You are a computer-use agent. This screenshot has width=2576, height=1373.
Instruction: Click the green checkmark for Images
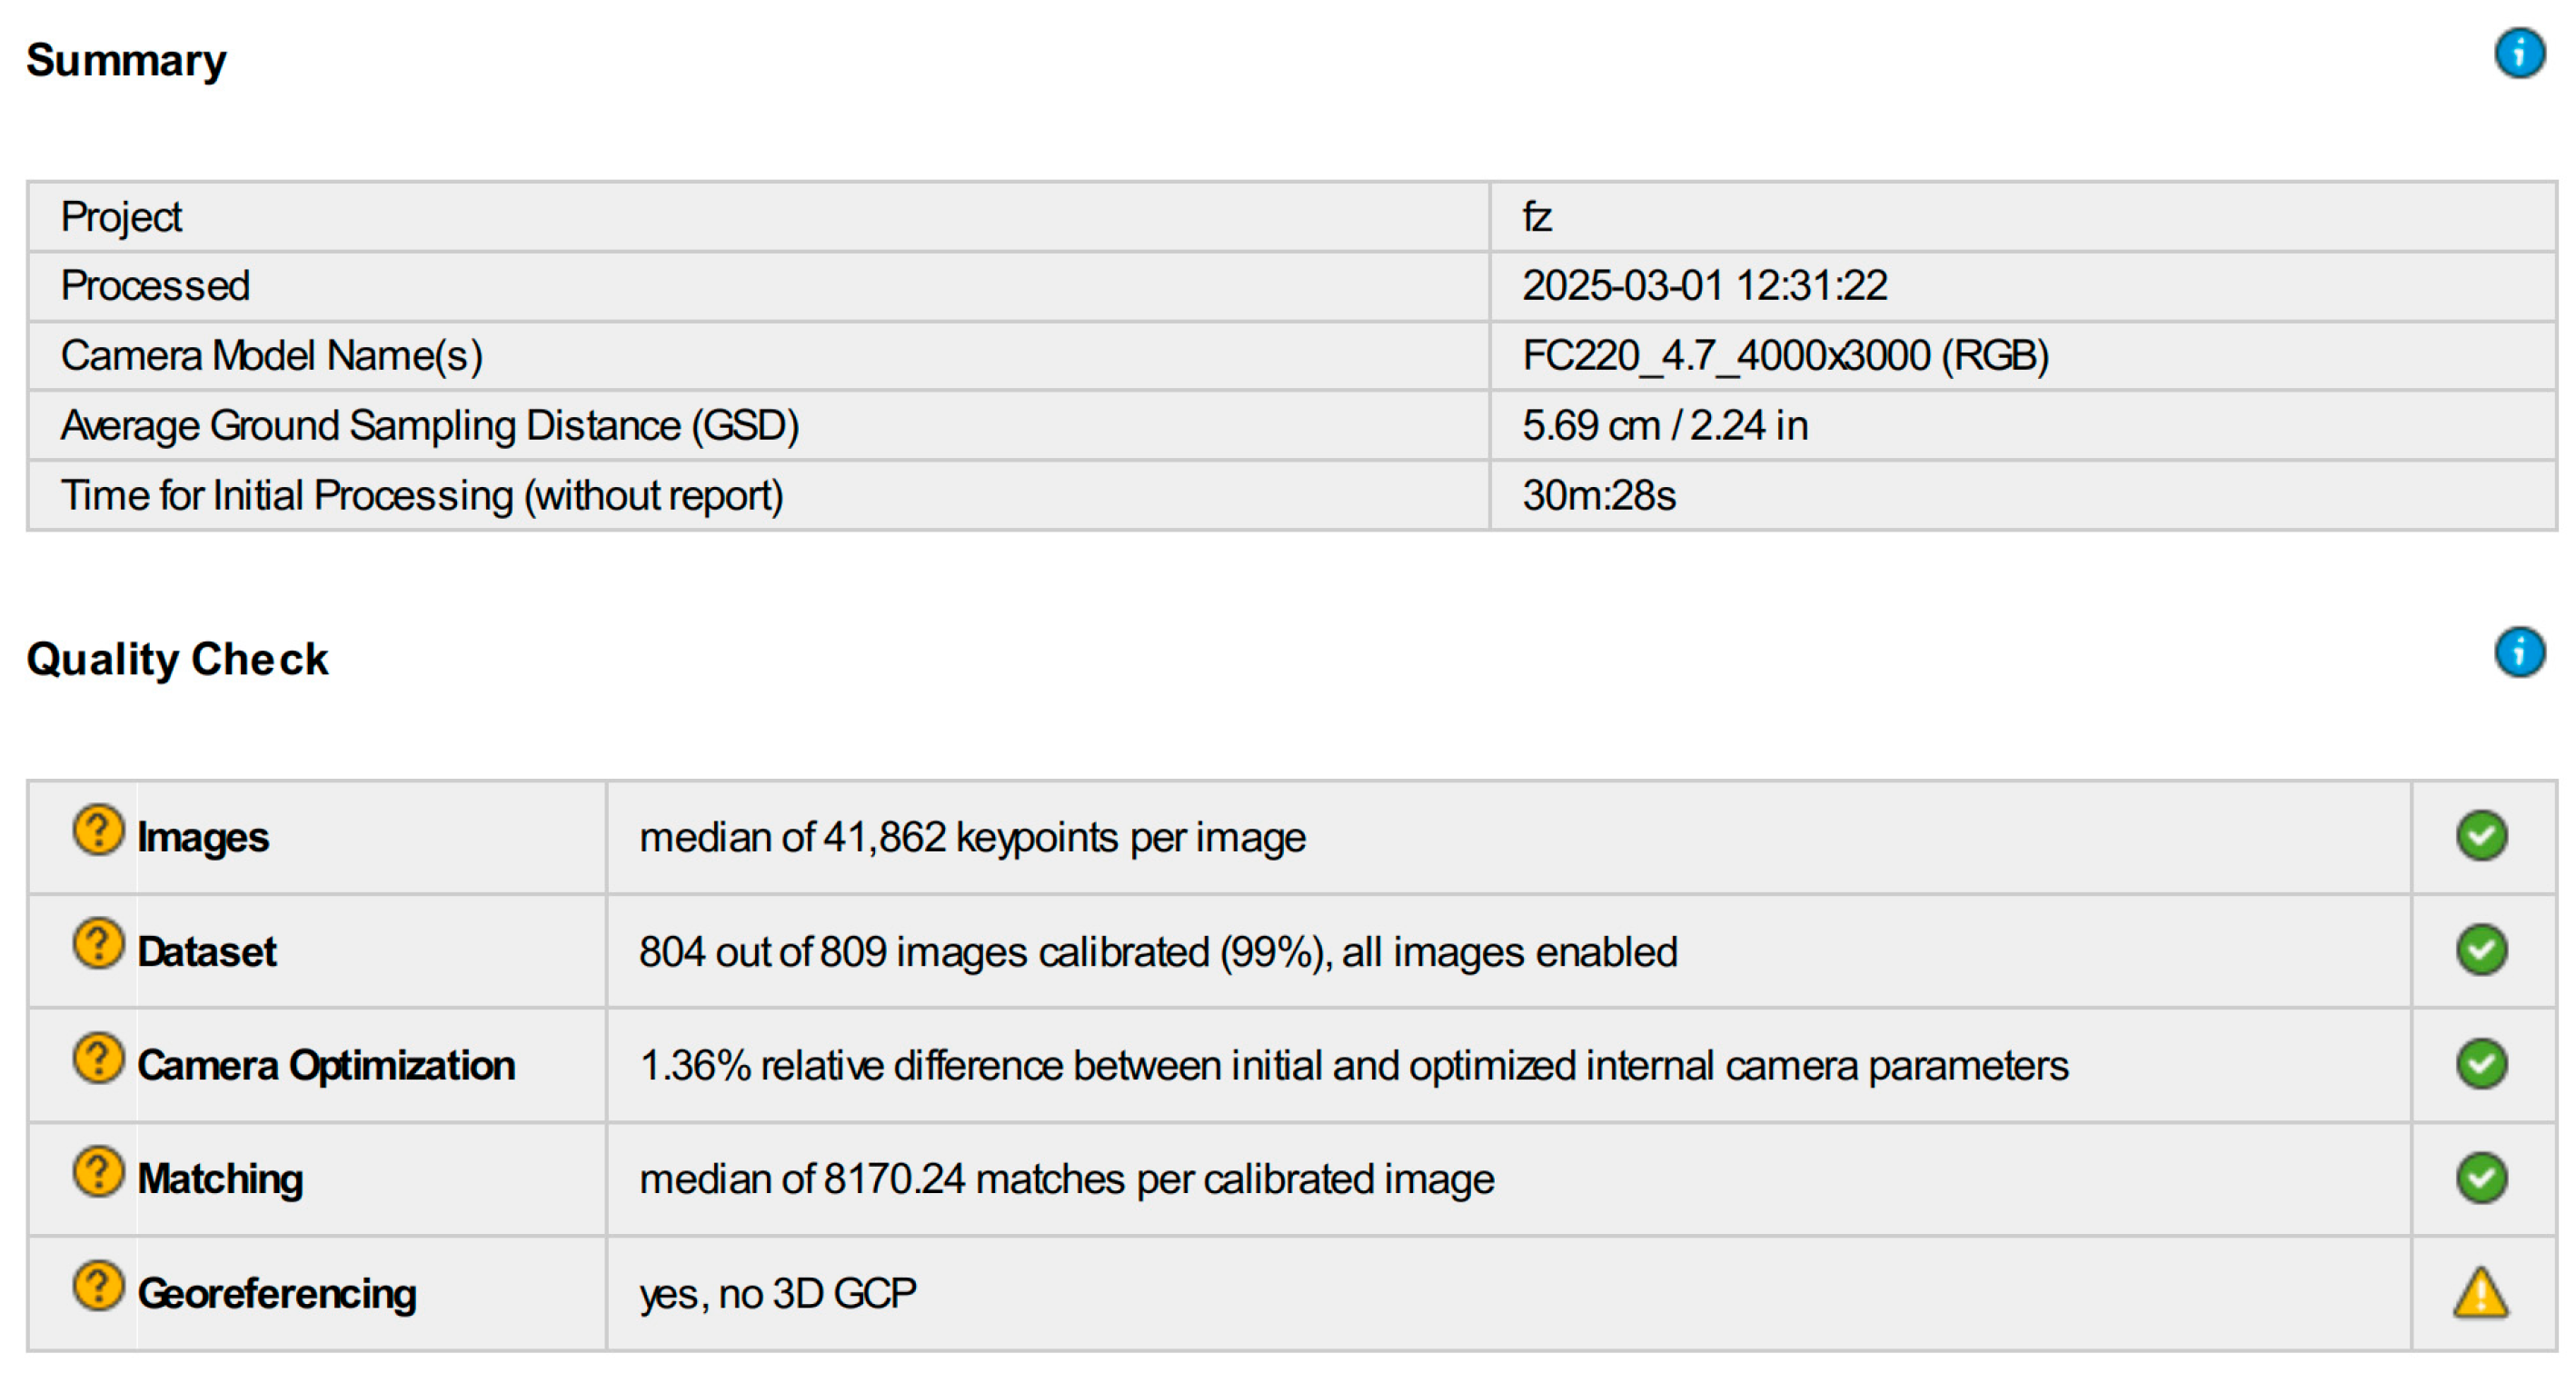point(2480,836)
